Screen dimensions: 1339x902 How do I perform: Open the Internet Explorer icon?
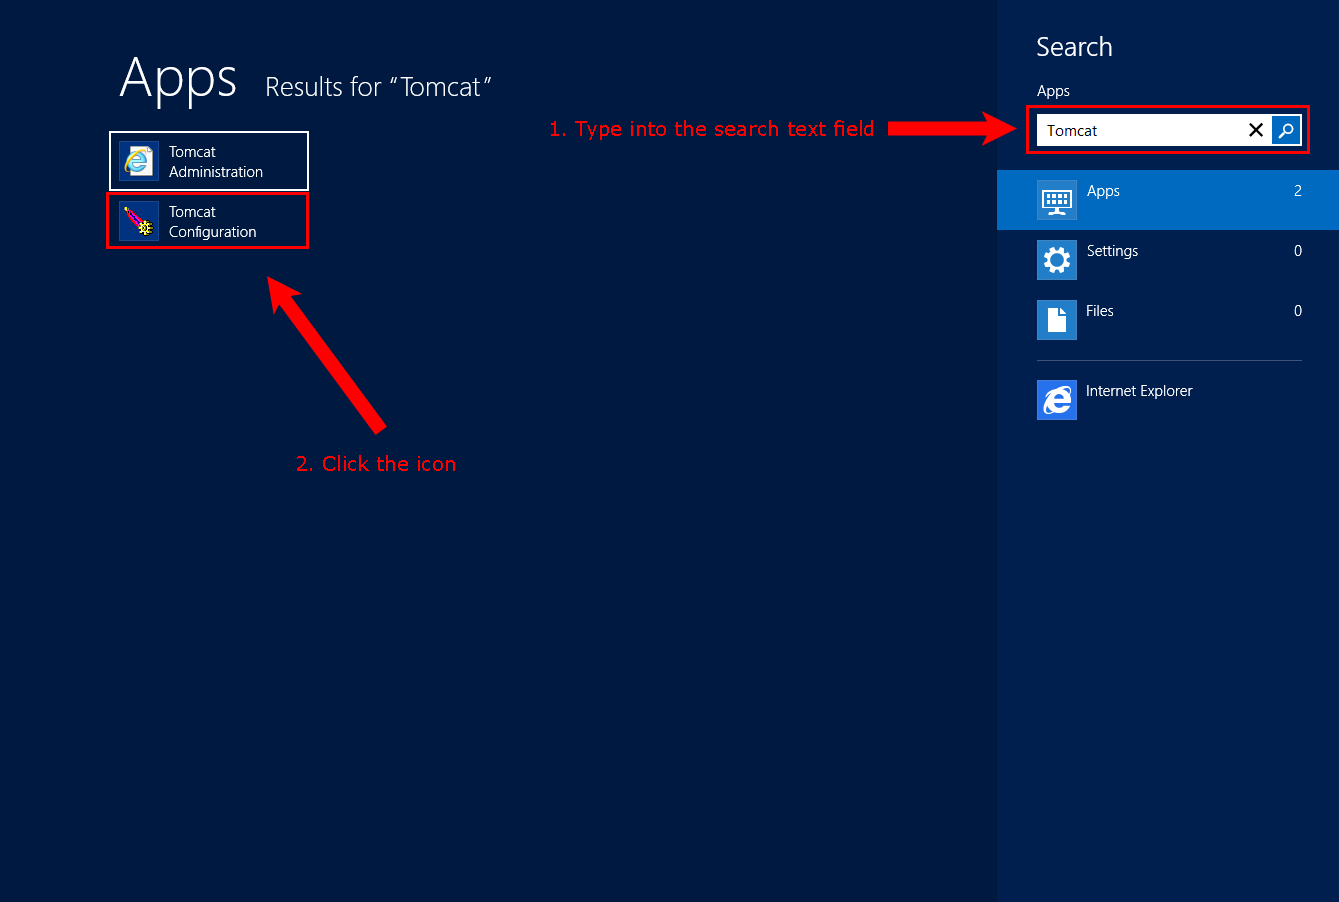[1057, 400]
